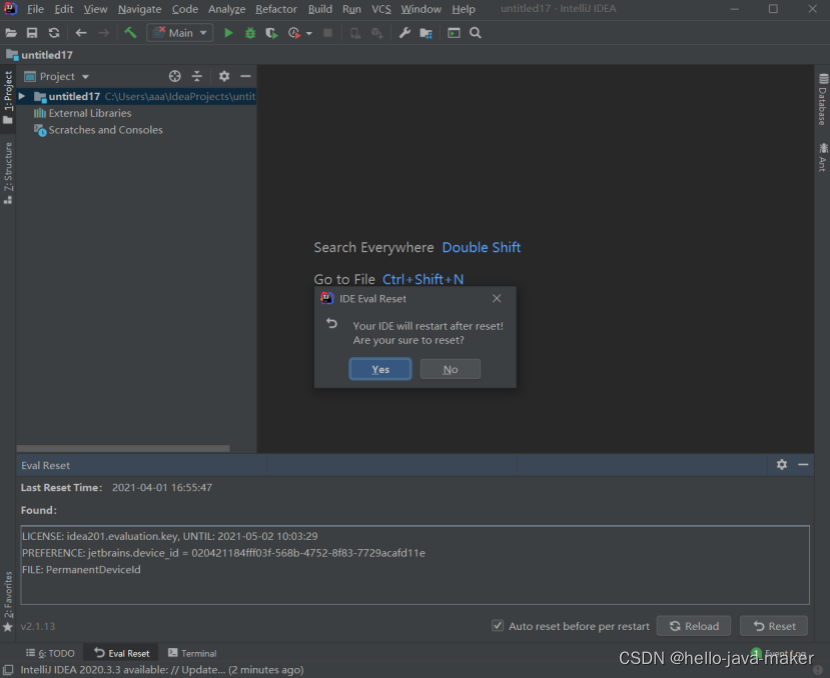Build project with the green hammer icon
Viewport: 830px width, 678px height.
pos(130,33)
